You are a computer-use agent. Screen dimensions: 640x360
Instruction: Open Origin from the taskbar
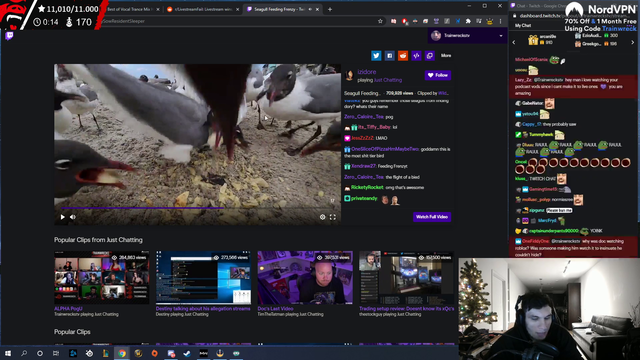(x=154, y=353)
